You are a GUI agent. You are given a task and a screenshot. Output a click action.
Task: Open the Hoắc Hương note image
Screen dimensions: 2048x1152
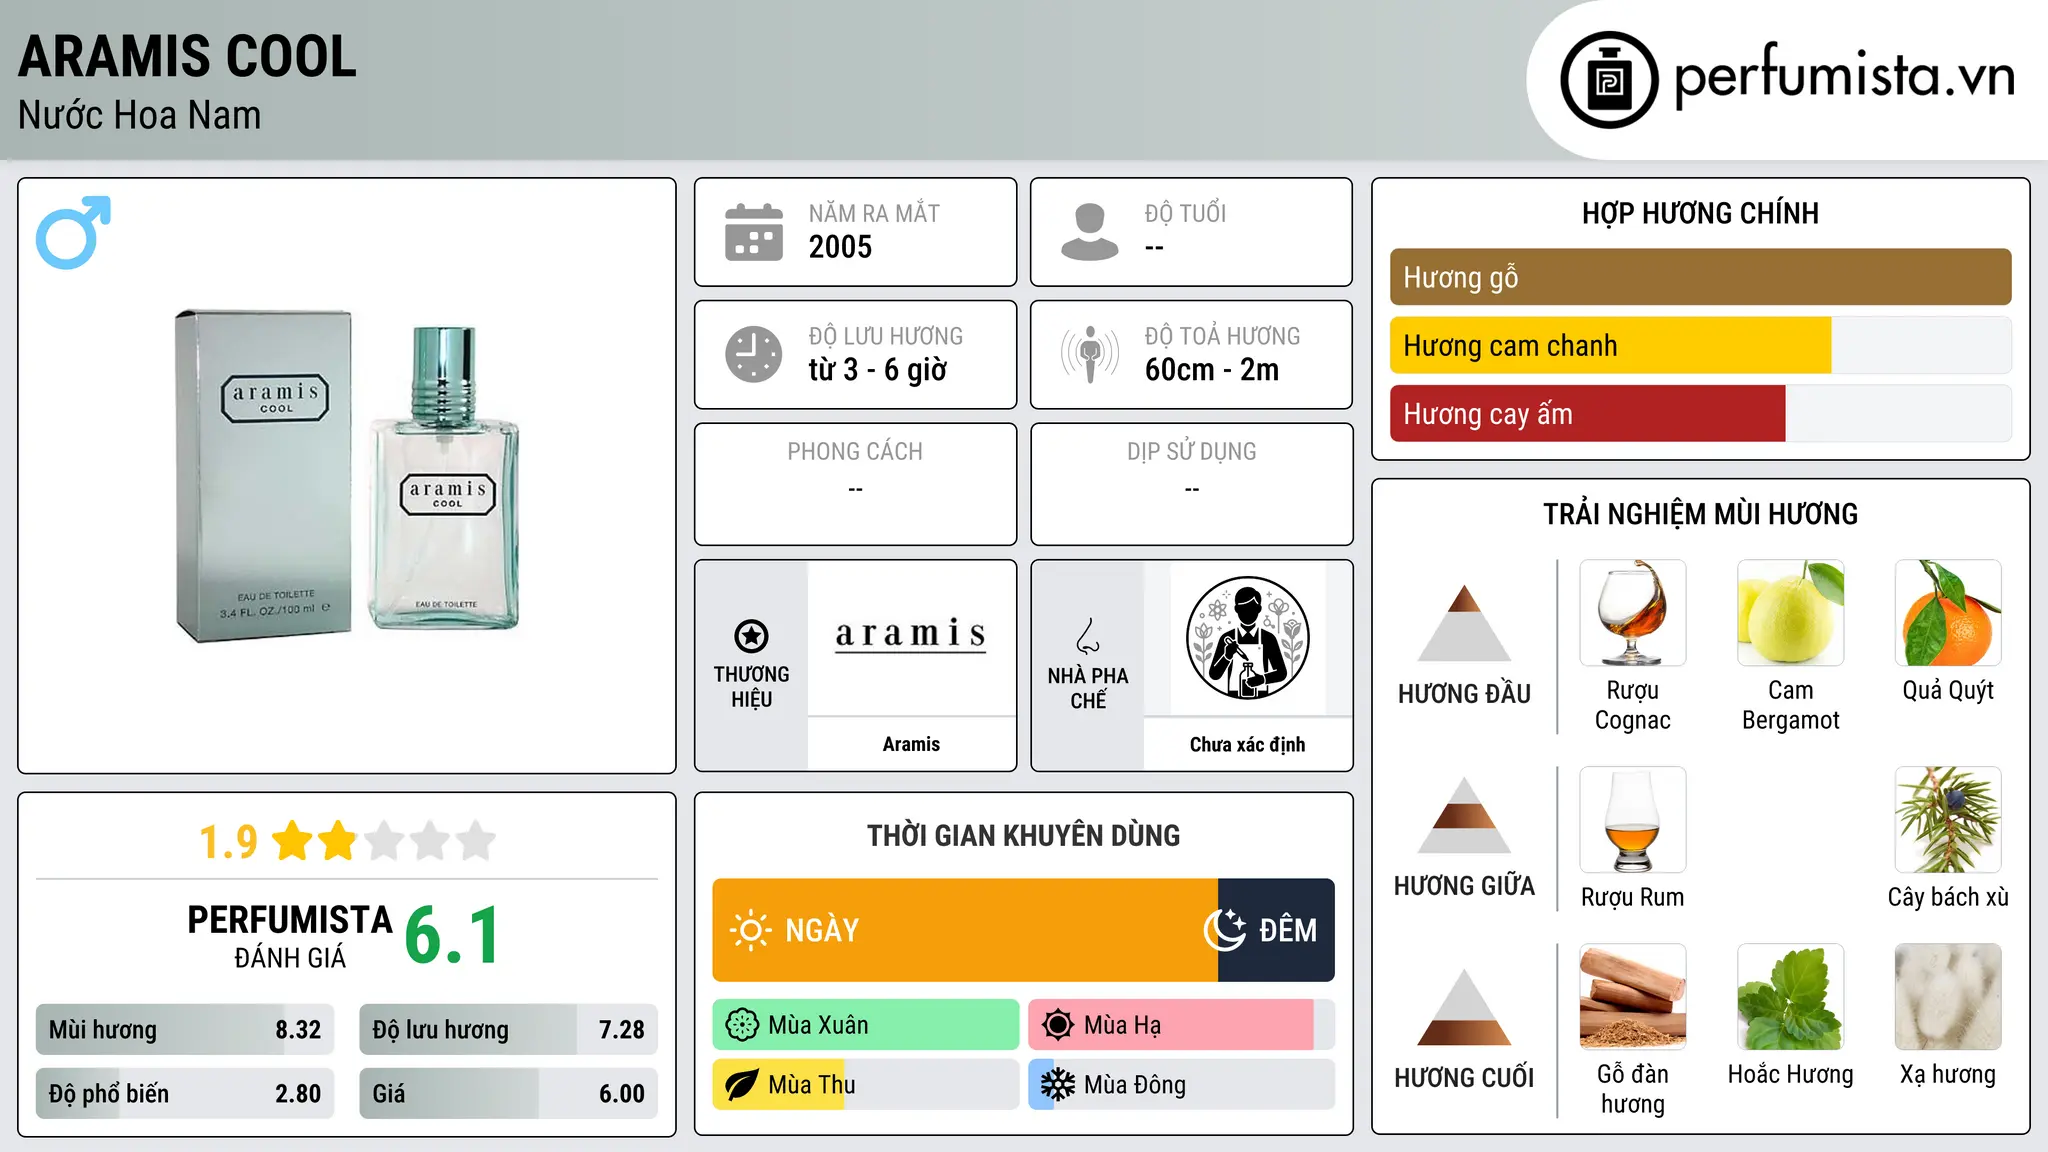point(1791,997)
